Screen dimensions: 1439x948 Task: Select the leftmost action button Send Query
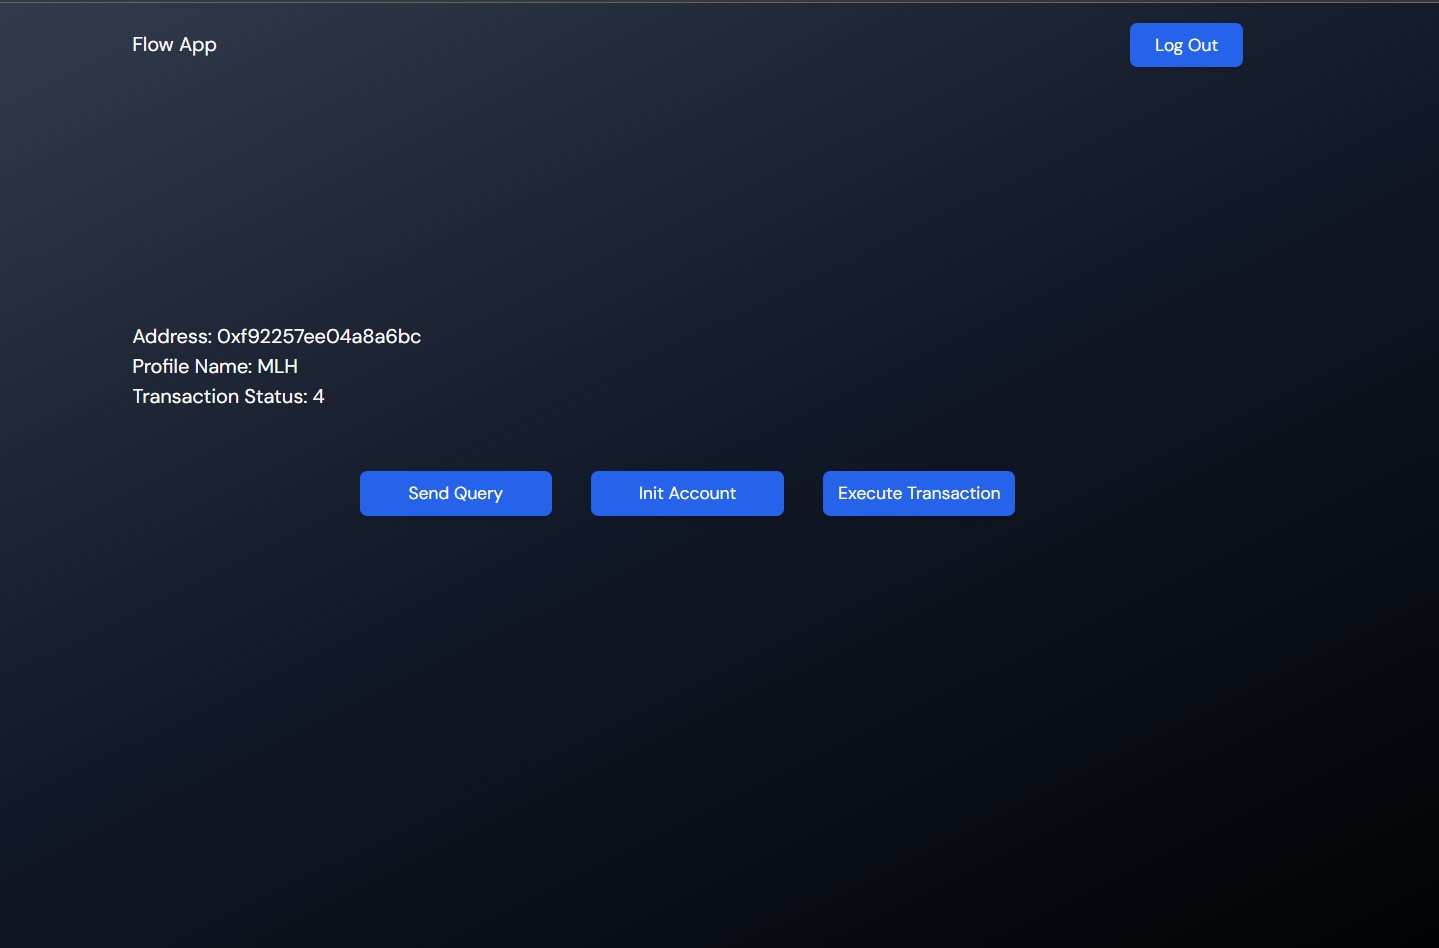click(x=455, y=493)
